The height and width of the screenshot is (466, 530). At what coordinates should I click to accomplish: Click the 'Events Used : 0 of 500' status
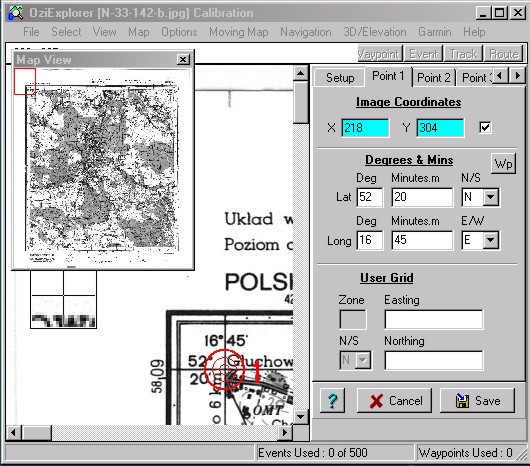(313, 452)
